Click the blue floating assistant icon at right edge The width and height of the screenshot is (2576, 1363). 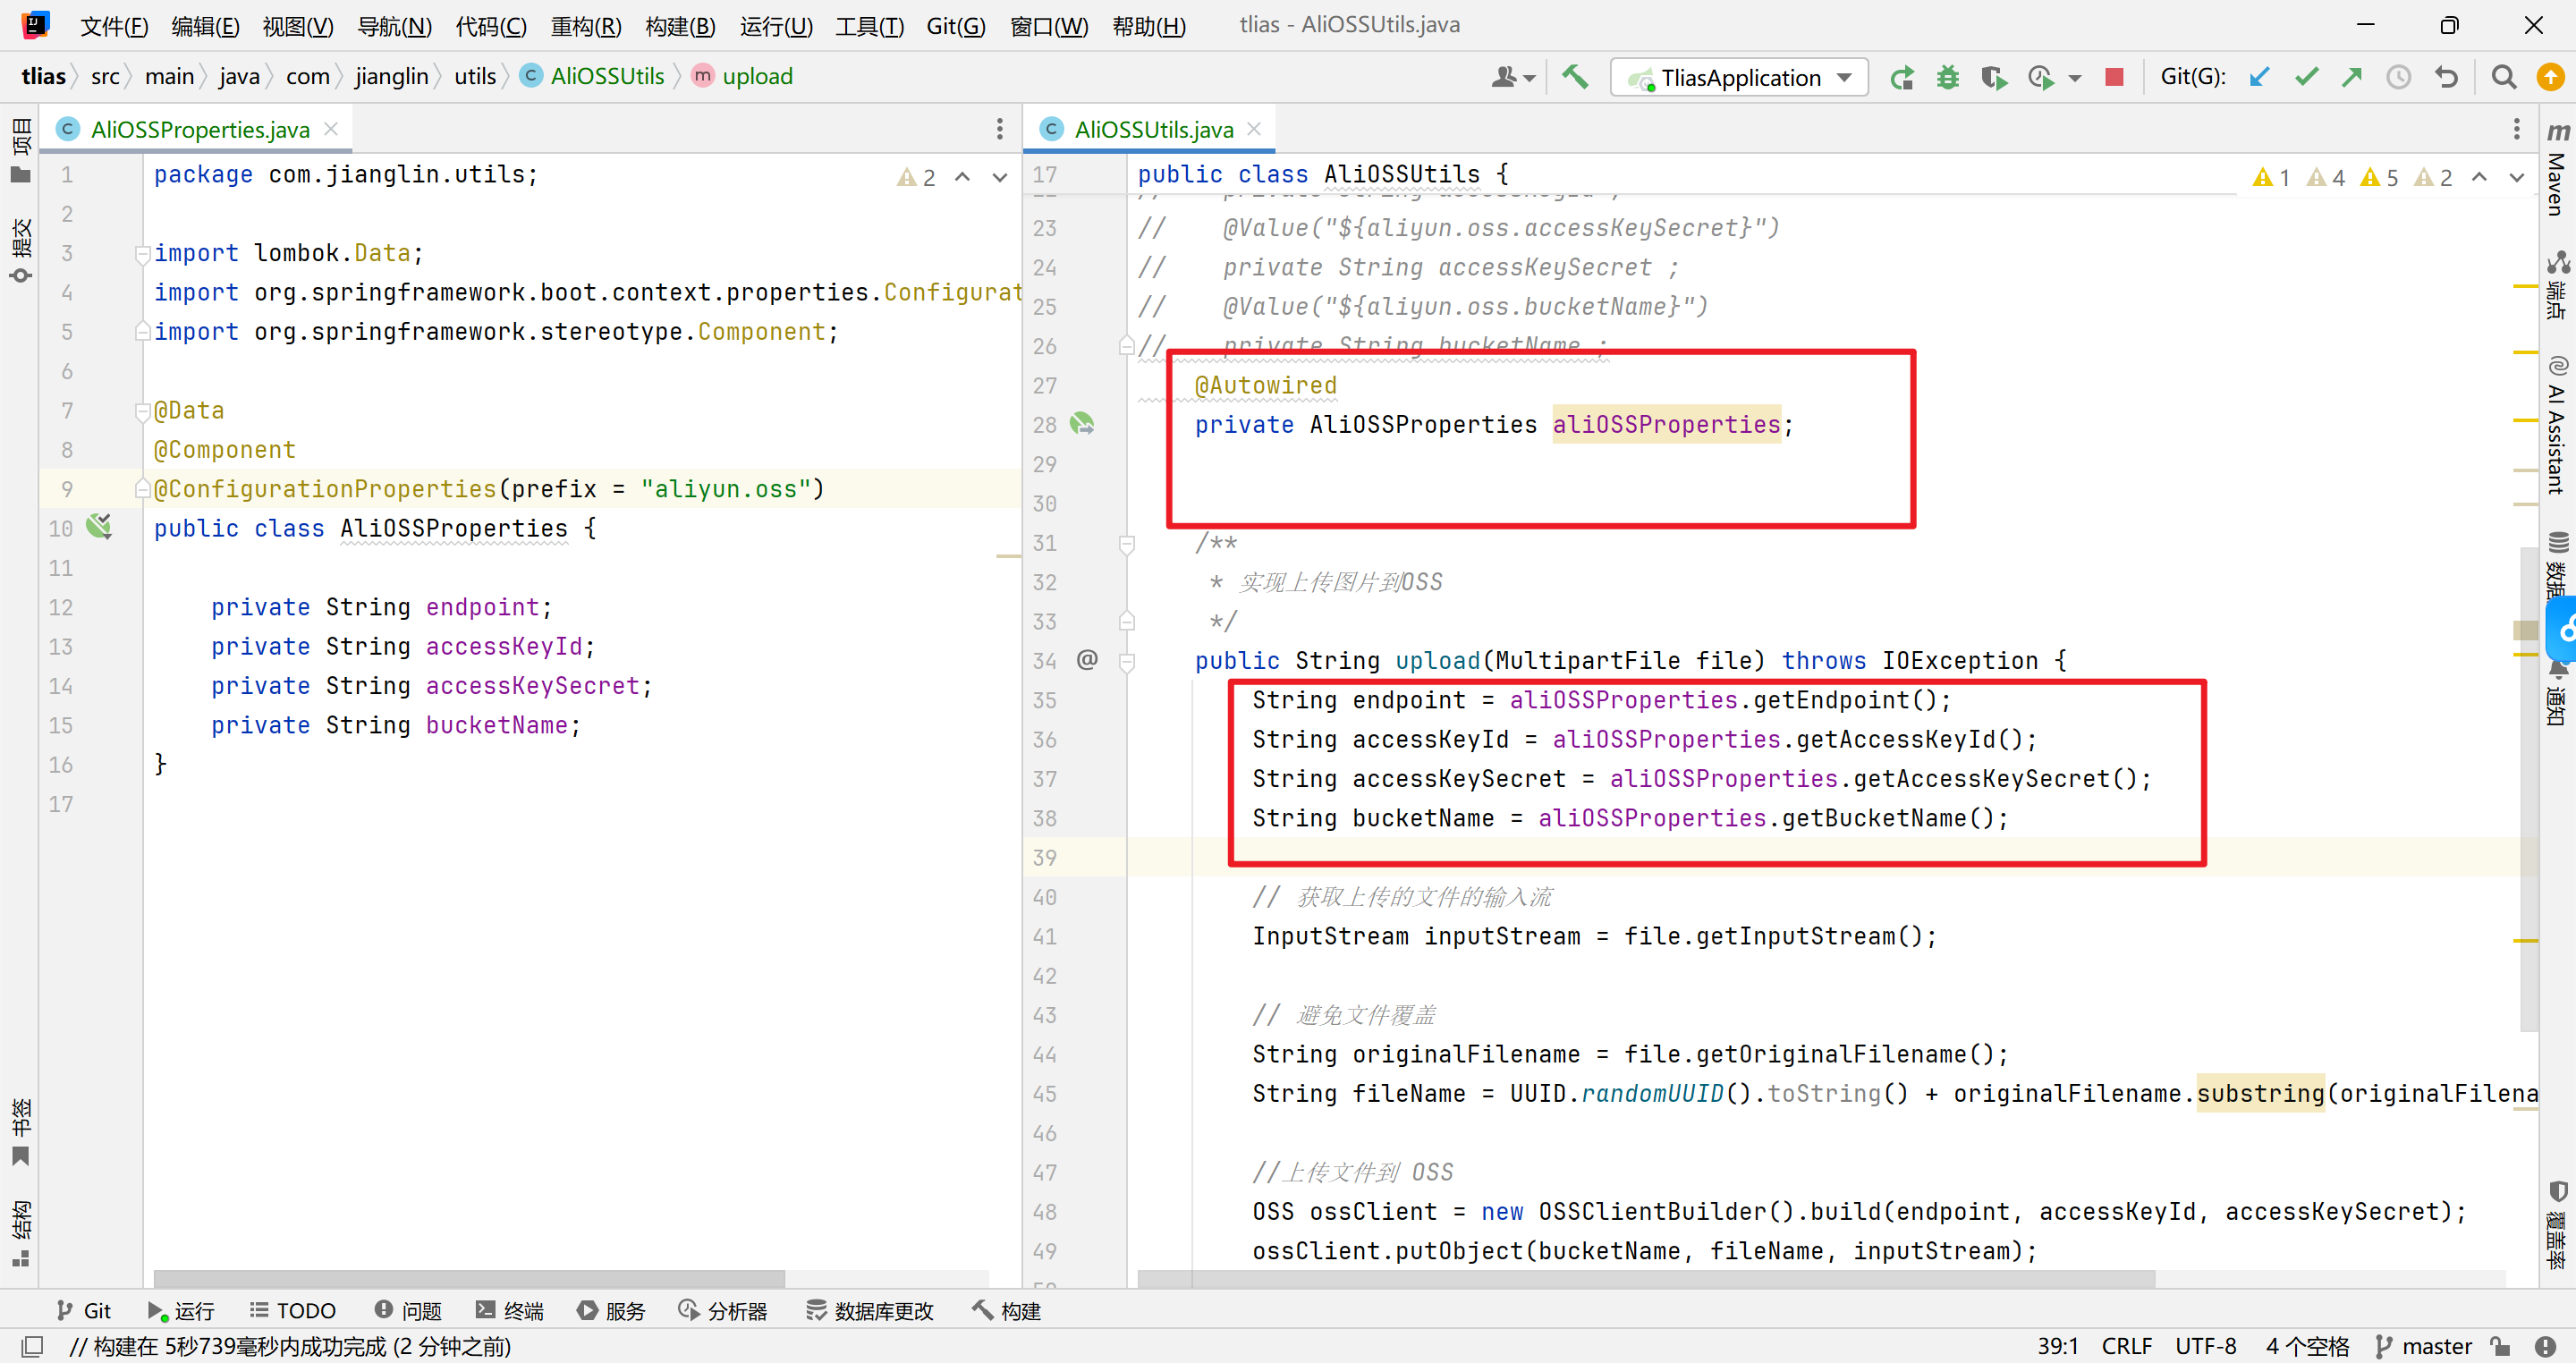coord(2562,630)
